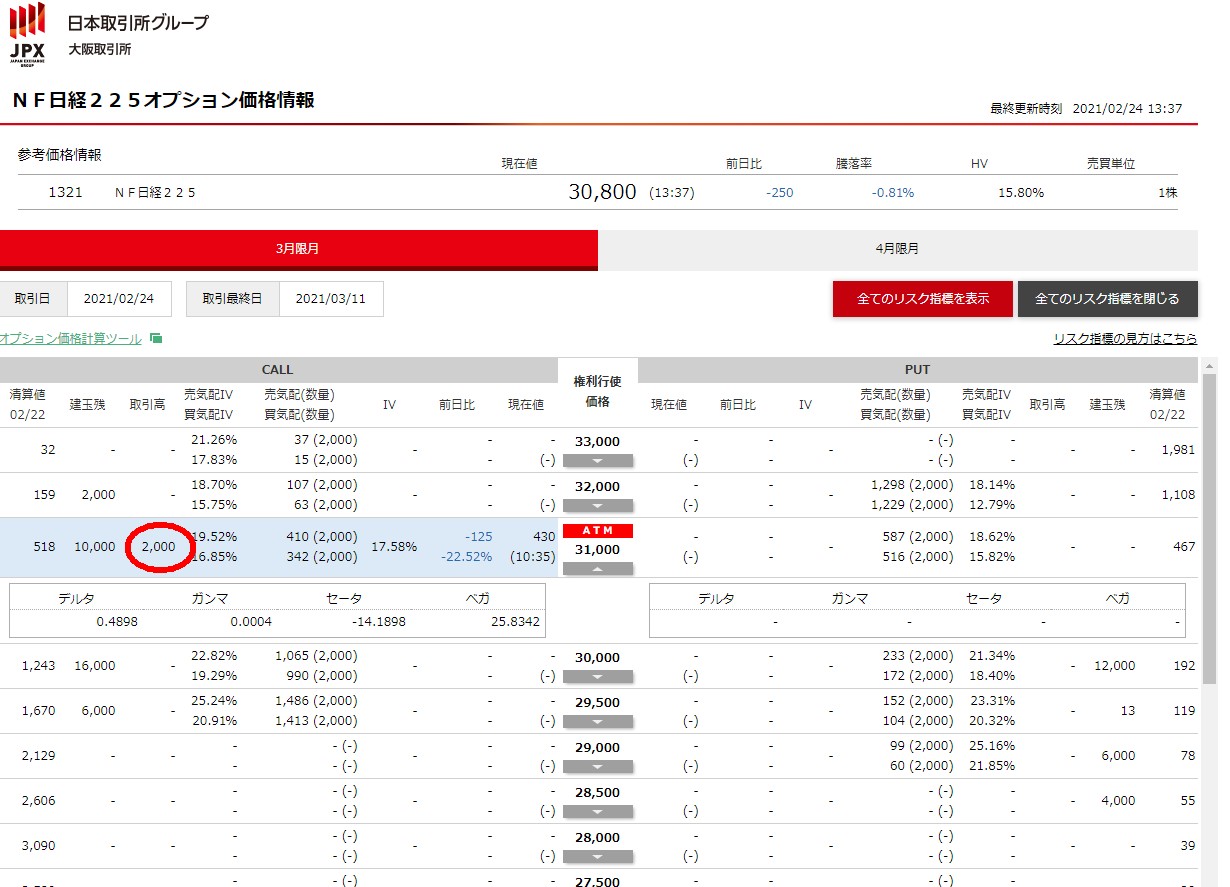Click 全てのリスク指標を表示 button
Screen dimensions: 1230x887
(923, 299)
